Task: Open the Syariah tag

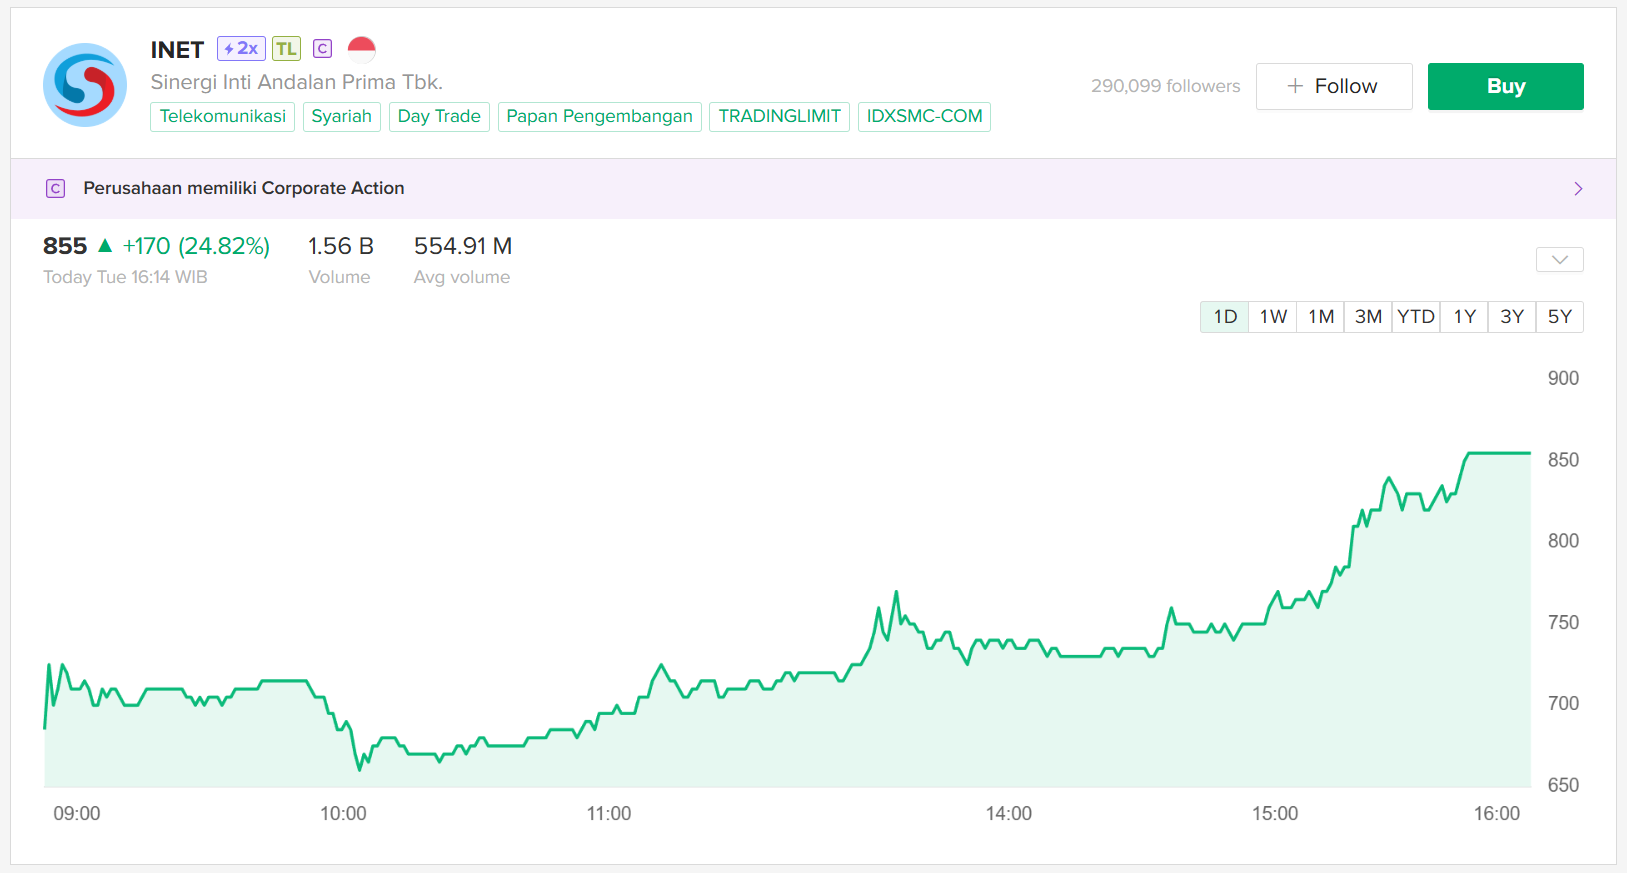Action: pyautogui.click(x=341, y=116)
